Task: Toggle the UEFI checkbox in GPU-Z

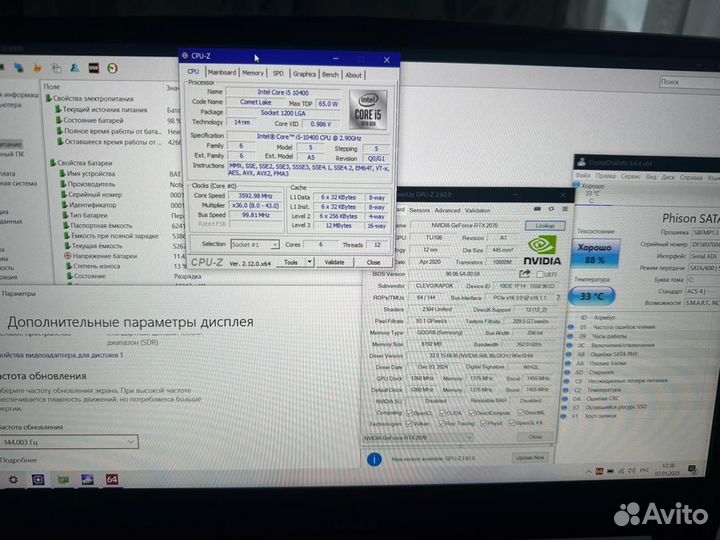Action: 540,275
